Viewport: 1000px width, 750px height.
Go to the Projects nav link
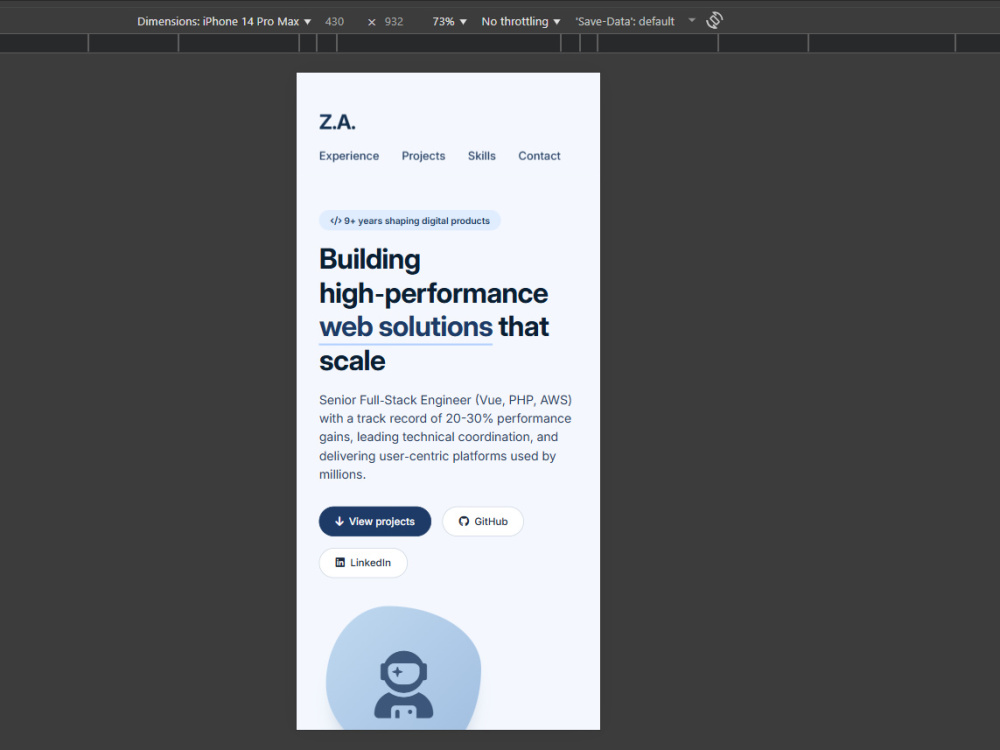pos(423,156)
